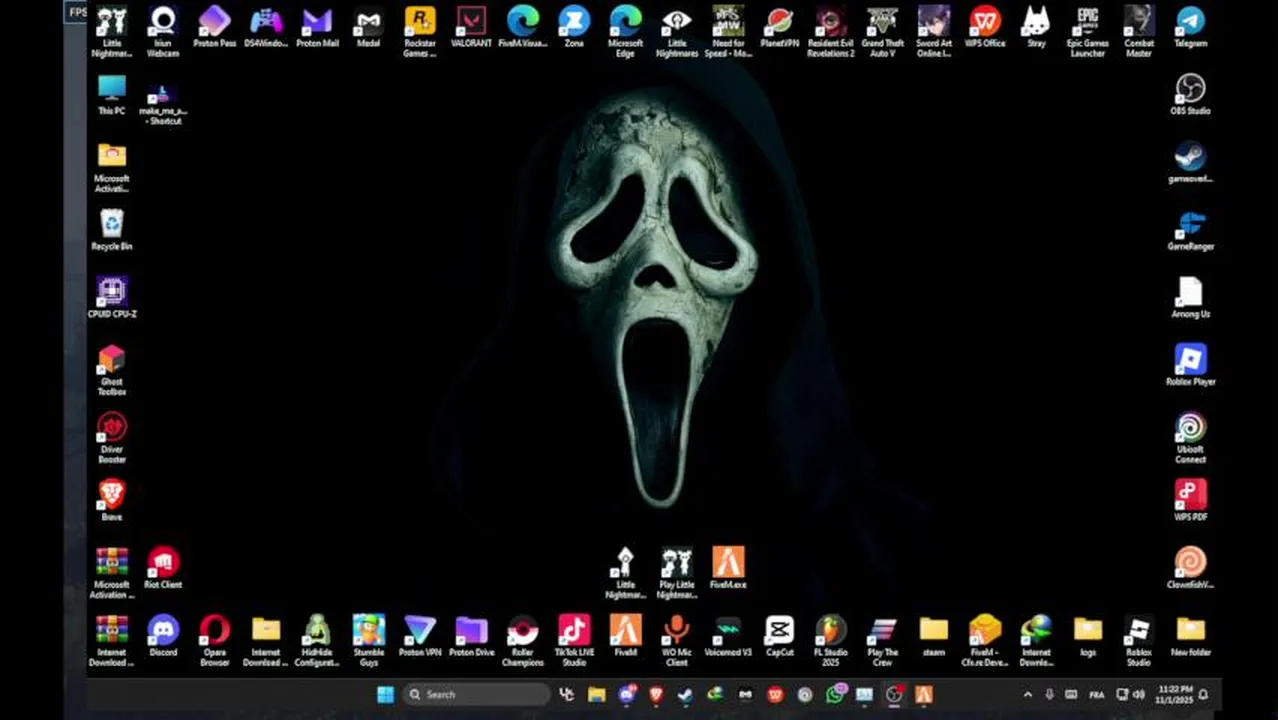This screenshot has width=1278, height=720.
Task: Launch Roller Champions shortcut
Action: click(523, 640)
